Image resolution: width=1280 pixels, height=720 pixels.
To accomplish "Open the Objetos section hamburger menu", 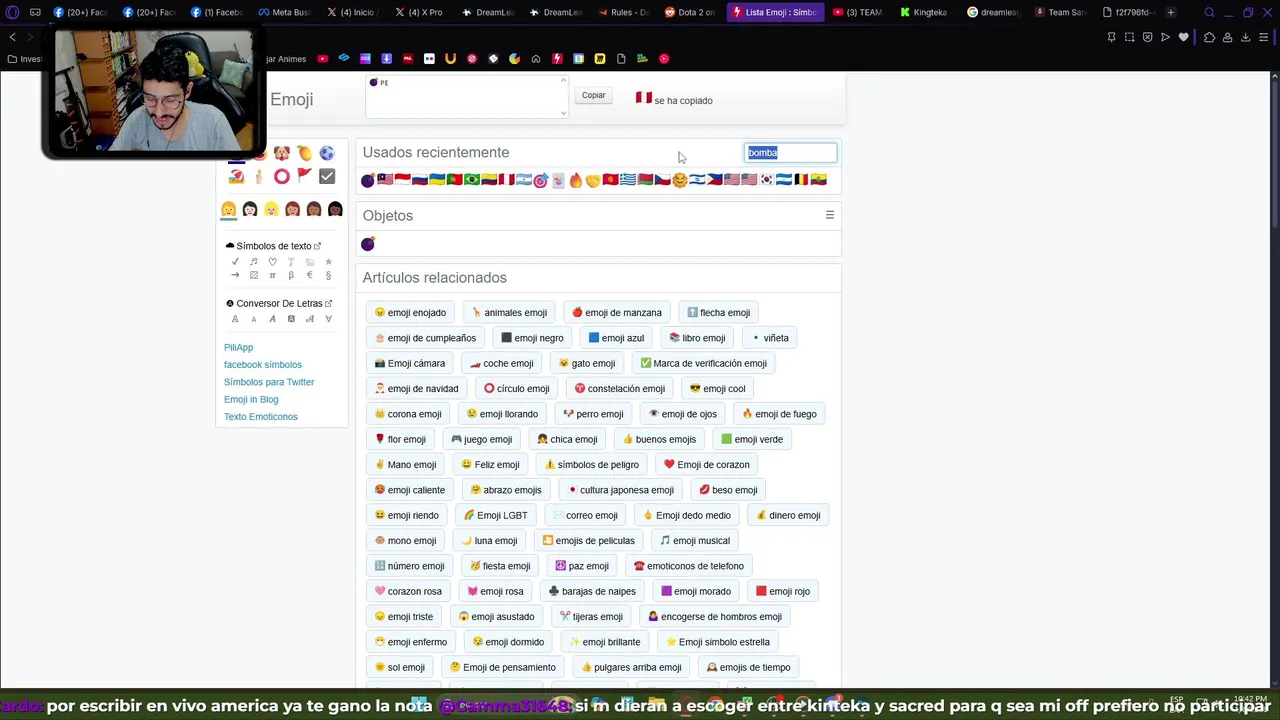I will (x=829, y=215).
